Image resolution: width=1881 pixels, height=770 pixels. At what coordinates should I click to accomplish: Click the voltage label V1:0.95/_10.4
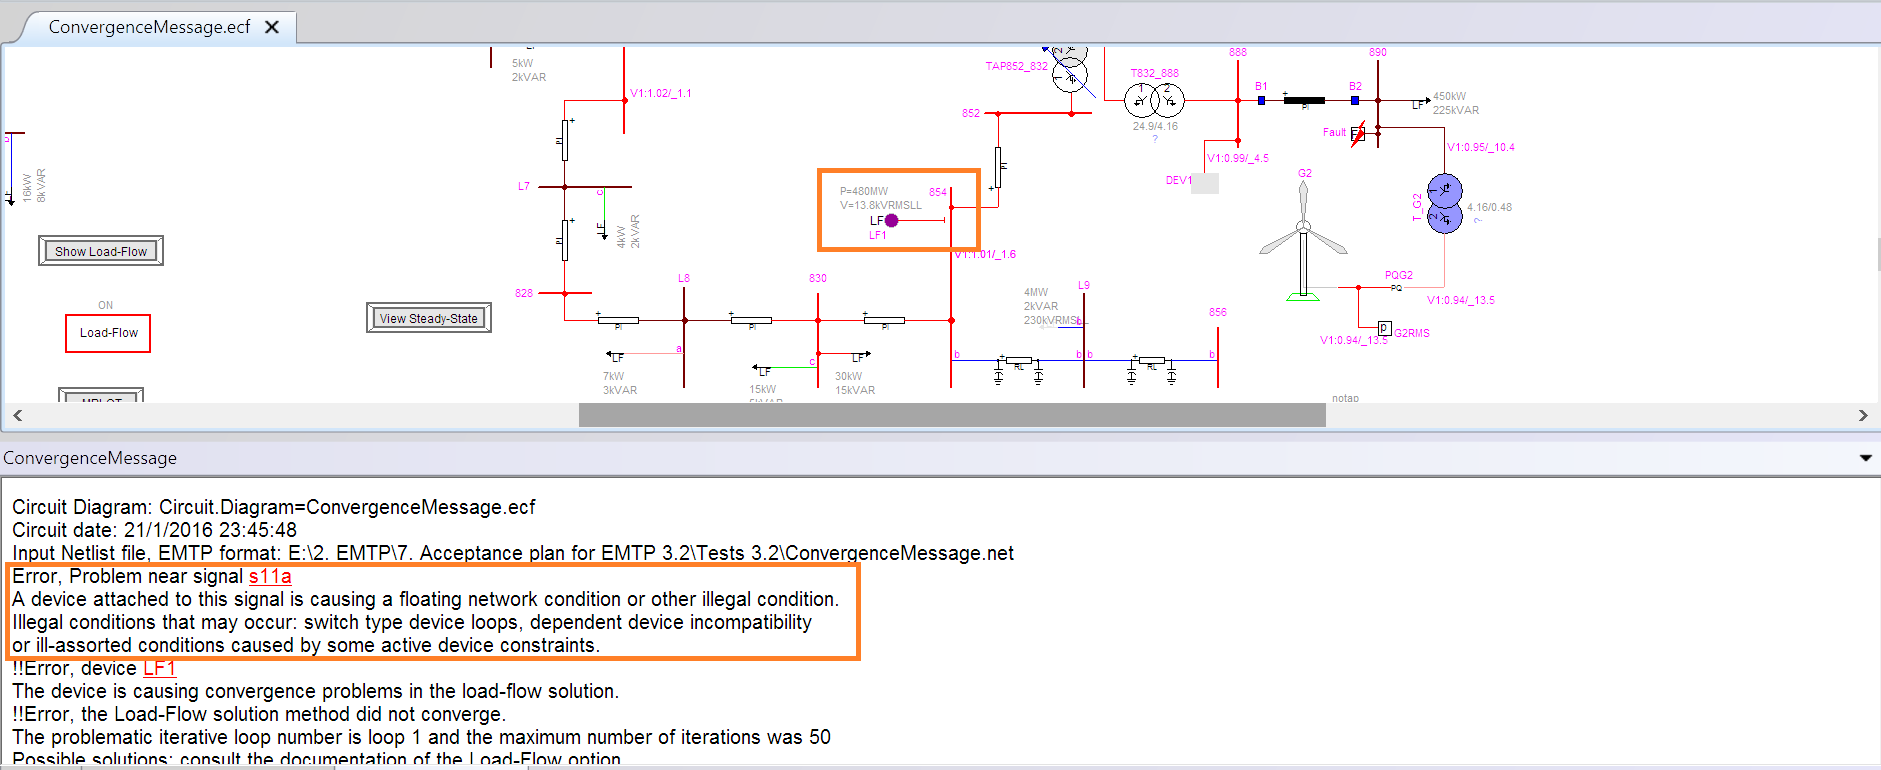[x=1481, y=147]
